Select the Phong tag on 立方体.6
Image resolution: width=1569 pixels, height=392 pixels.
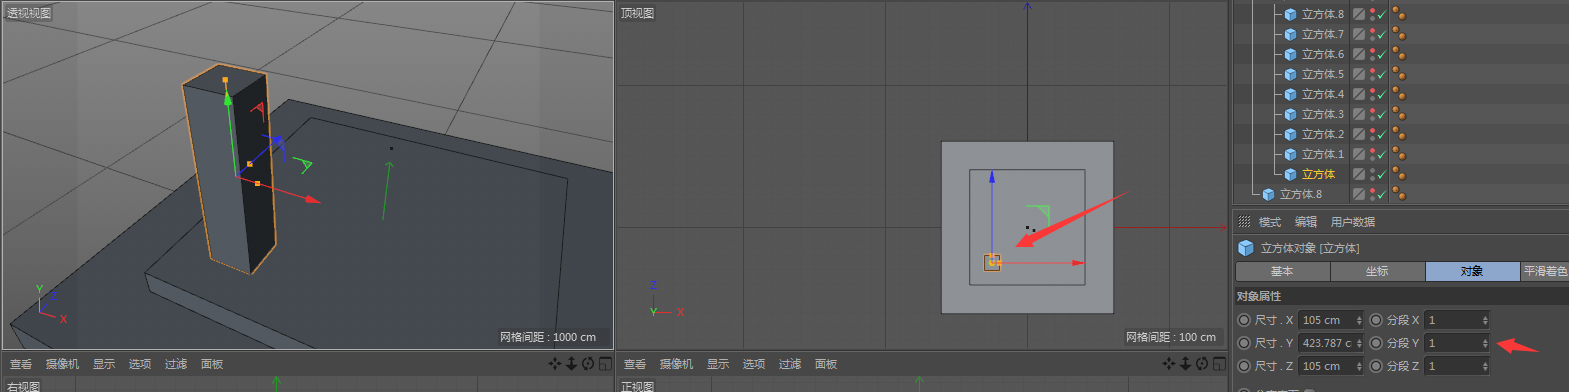(1399, 54)
